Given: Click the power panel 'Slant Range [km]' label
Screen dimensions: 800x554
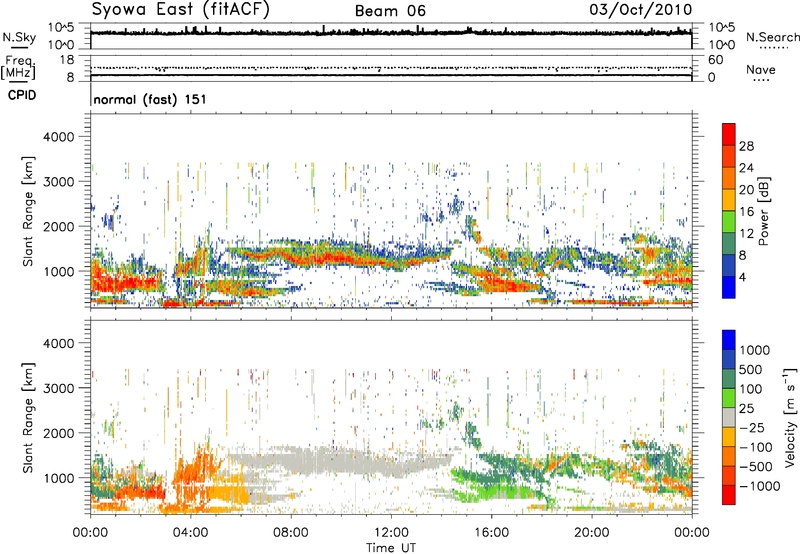Looking at the screenshot, I should (x=28, y=211).
